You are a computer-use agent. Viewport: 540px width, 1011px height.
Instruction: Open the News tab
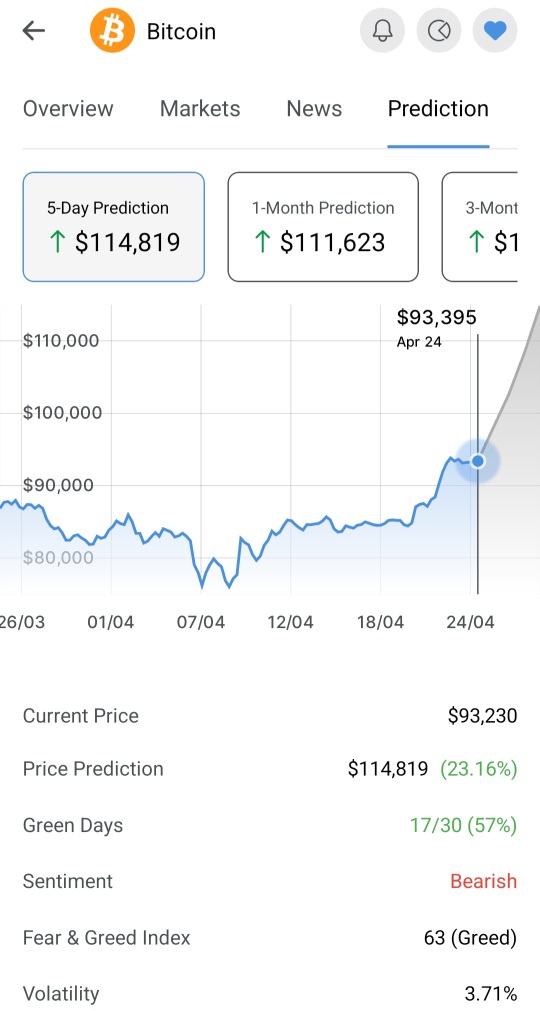pyautogui.click(x=314, y=108)
